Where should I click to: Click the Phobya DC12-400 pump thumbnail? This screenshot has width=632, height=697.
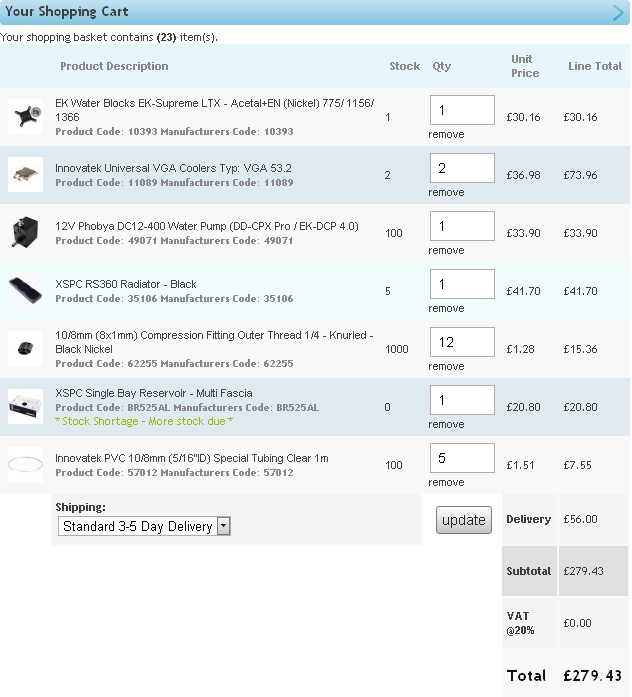pos(26,232)
